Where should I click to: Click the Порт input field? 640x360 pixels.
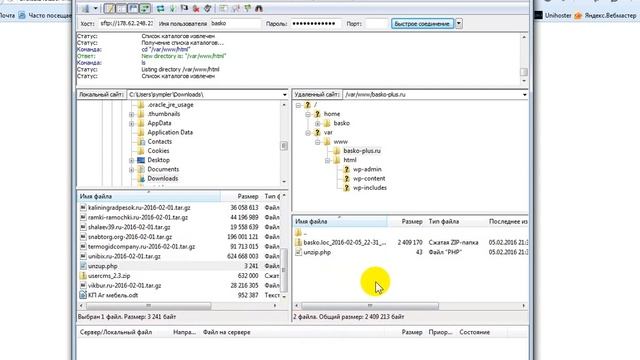pyautogui.click(x=376, y=24)
